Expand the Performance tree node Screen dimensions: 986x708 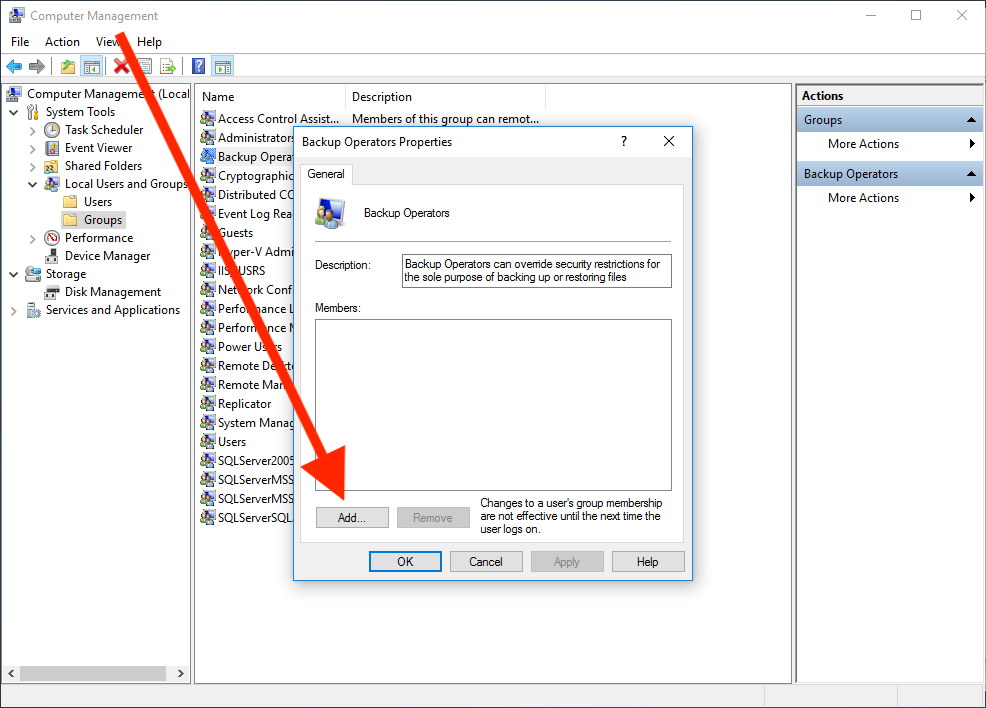[31, 237]
